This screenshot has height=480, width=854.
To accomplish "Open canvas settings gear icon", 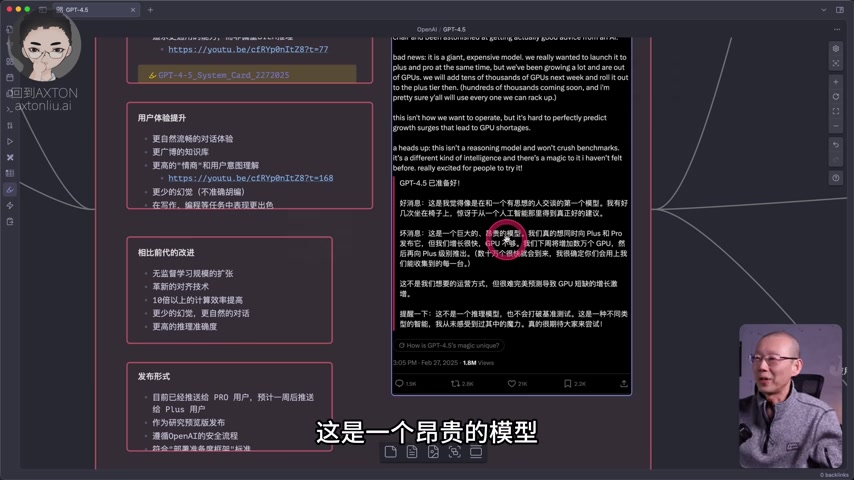I will point(835,49).
